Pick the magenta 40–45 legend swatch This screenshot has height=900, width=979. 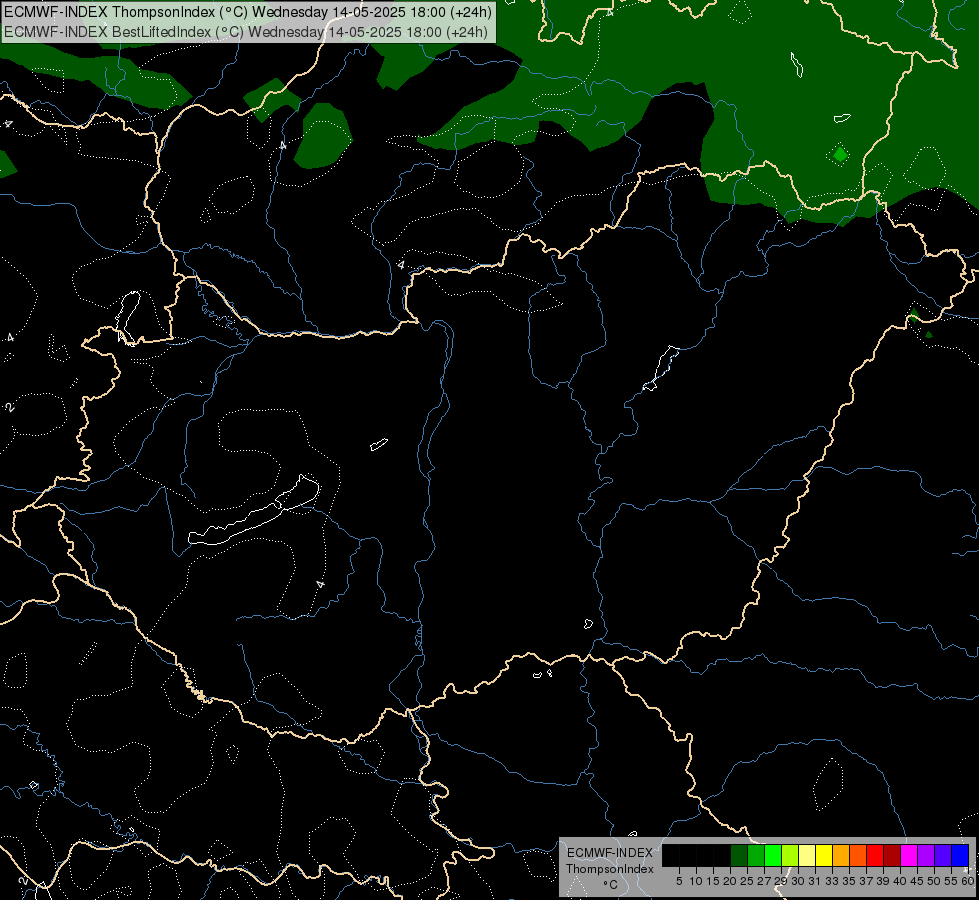(x=910, y=855)
